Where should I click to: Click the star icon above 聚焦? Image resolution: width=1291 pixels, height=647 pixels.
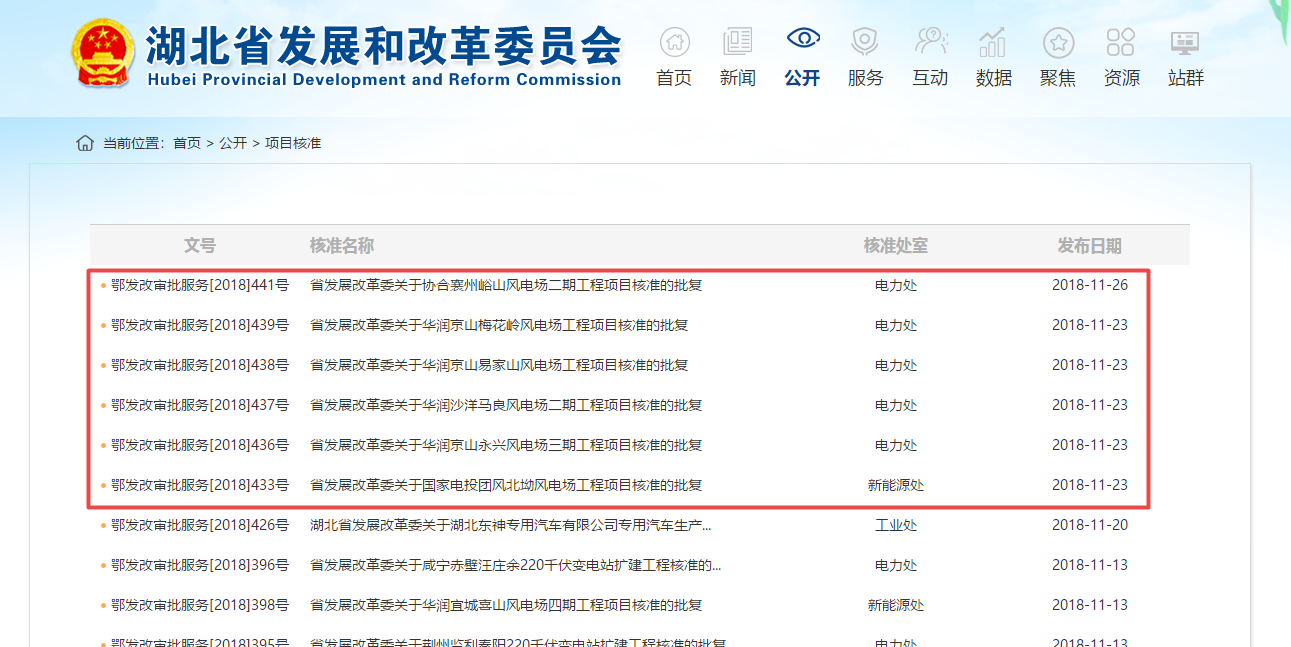1058,42
